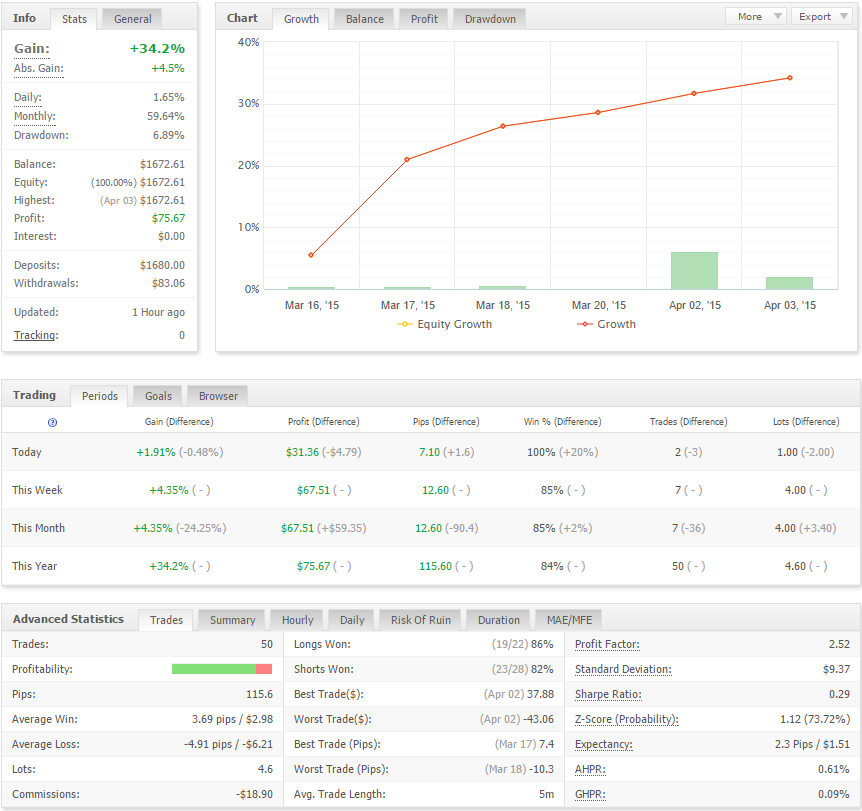Open the Browser tab in Trading
This screenshot has height=811, width=862.
[x=218, y=396]
